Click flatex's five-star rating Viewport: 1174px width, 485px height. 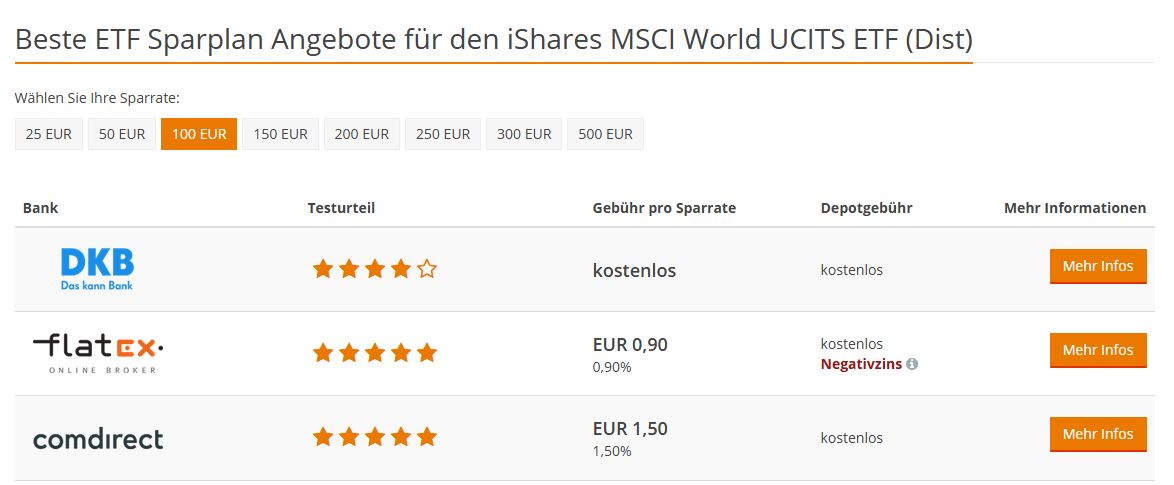(x=375, y=353)
